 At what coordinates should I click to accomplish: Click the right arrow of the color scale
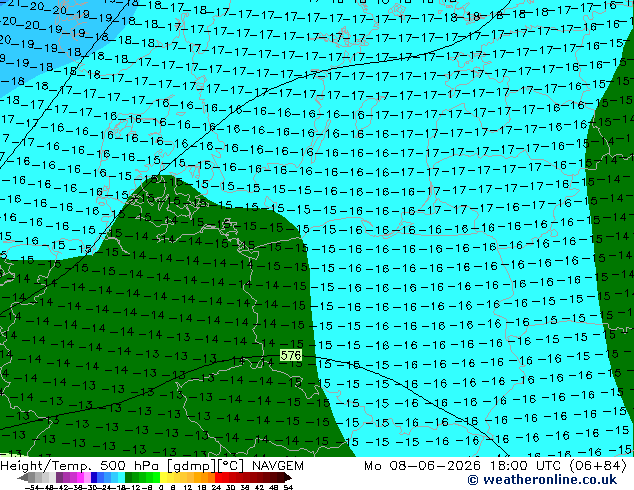[x=289, y=478]
